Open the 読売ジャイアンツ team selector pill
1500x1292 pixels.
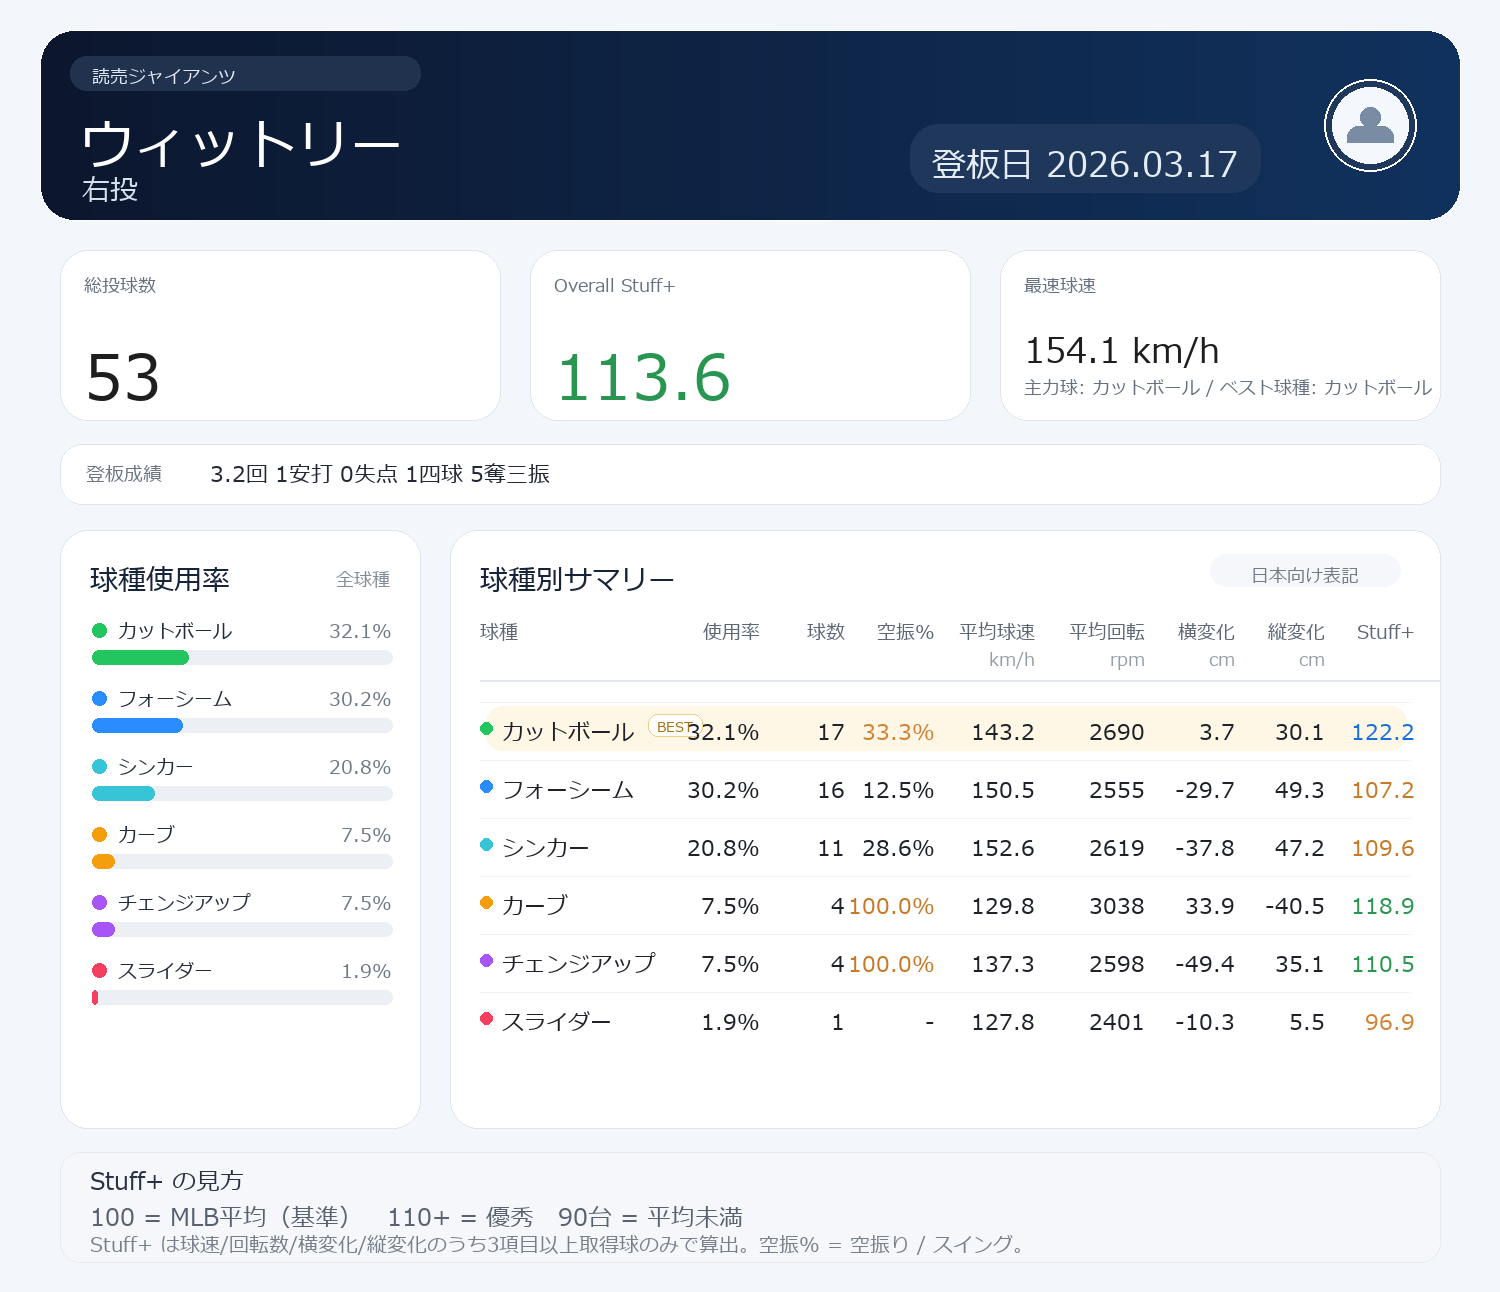tap(245, 75)
